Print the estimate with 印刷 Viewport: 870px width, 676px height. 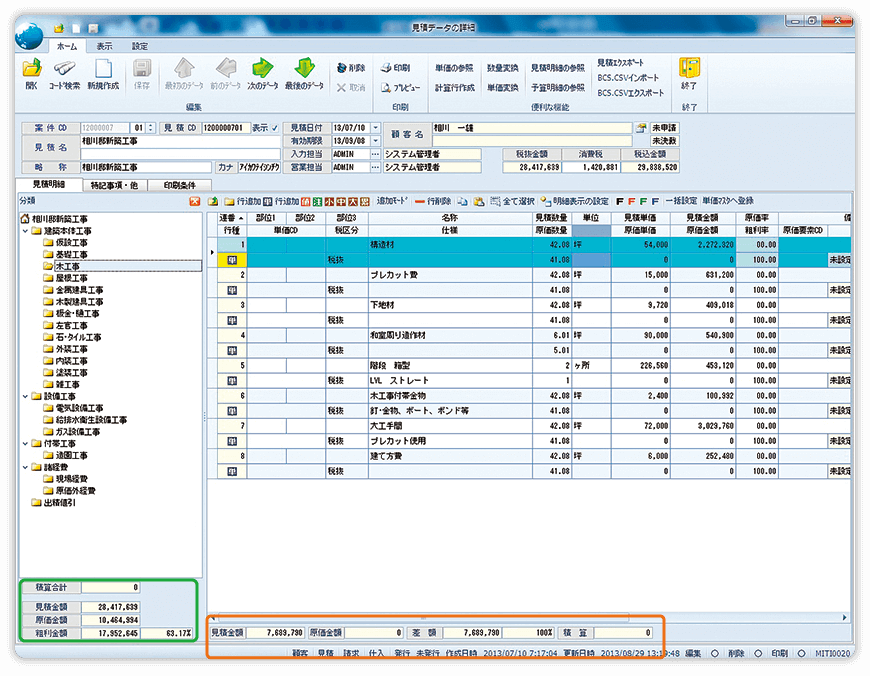pyautogui.click(x=395, y=68)
